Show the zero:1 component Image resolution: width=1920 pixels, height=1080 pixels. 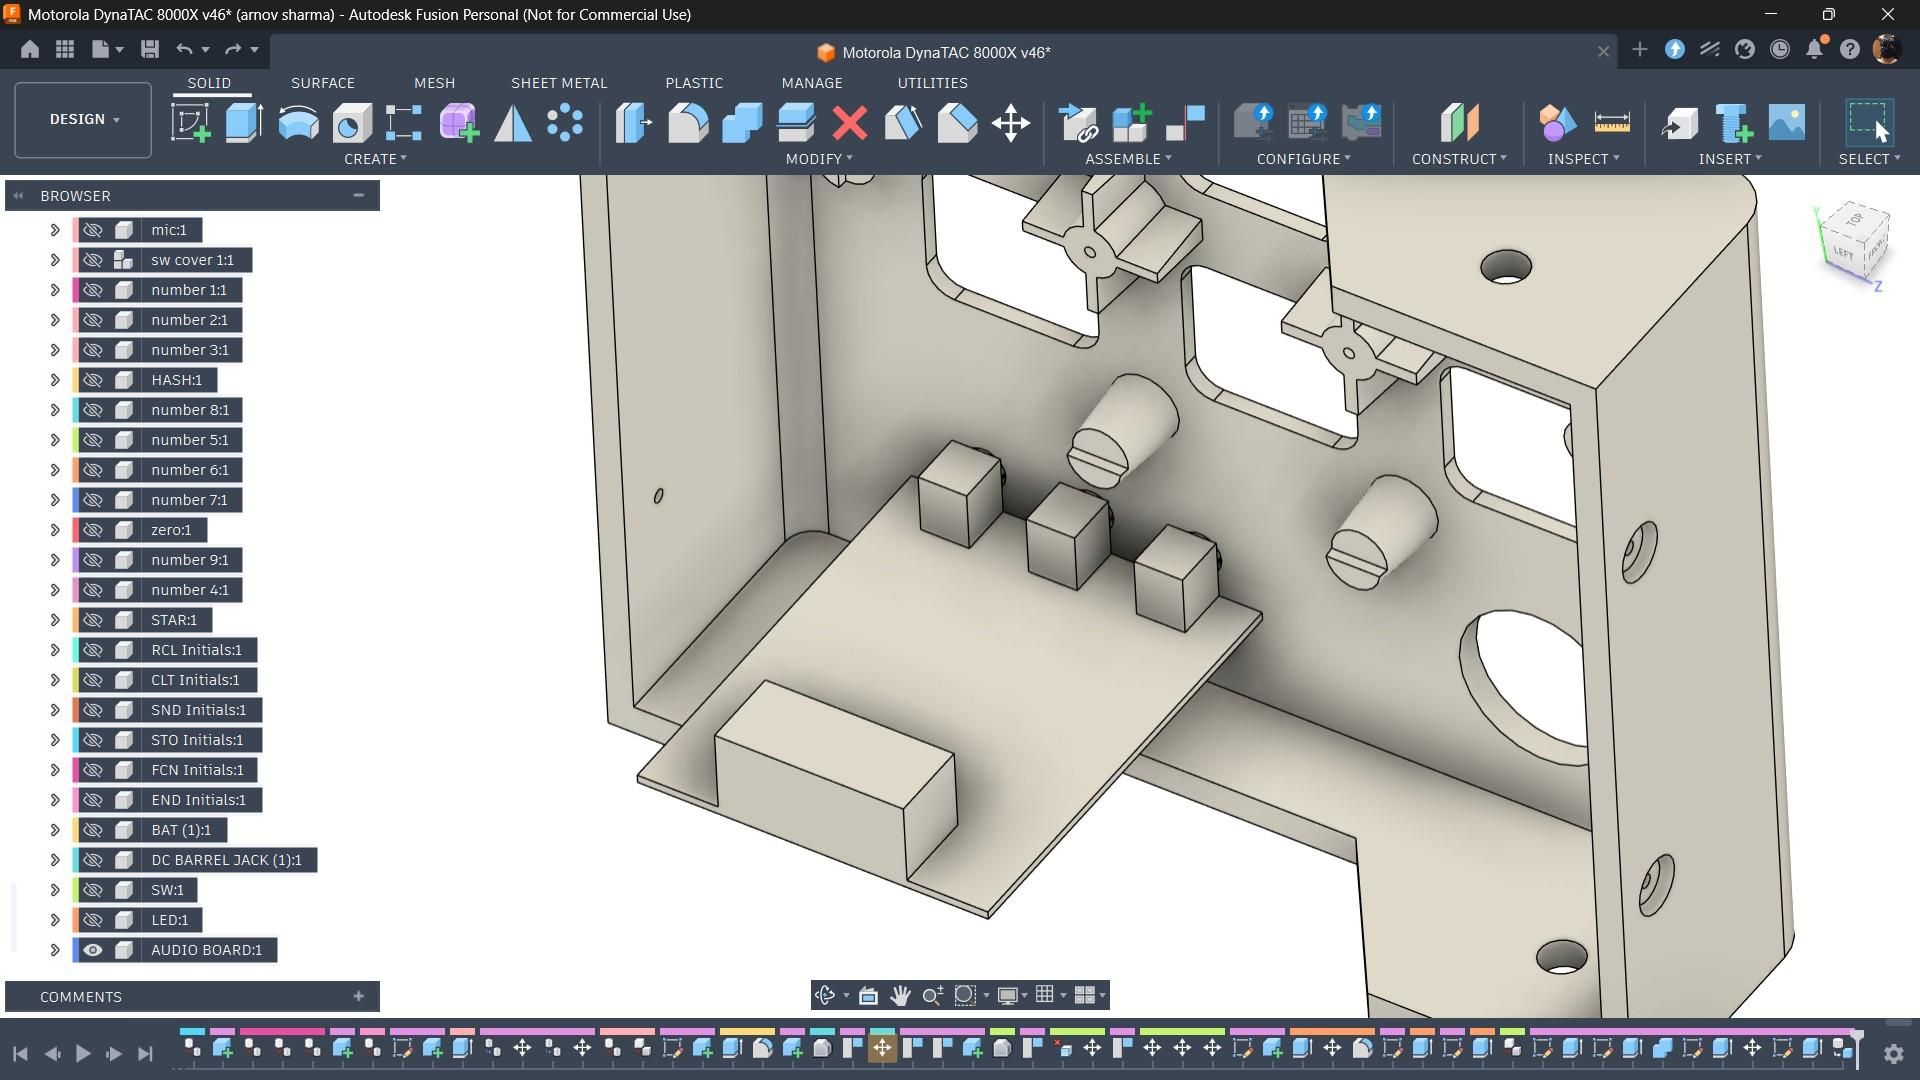coord(93,530)
